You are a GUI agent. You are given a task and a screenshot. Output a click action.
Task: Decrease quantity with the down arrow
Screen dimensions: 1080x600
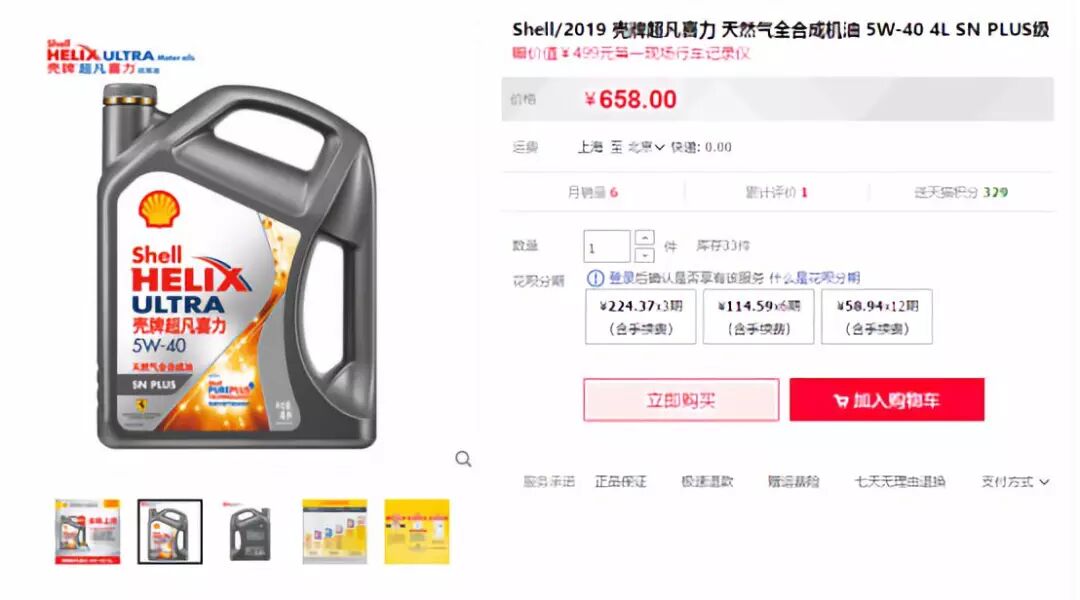pos(645,255)
